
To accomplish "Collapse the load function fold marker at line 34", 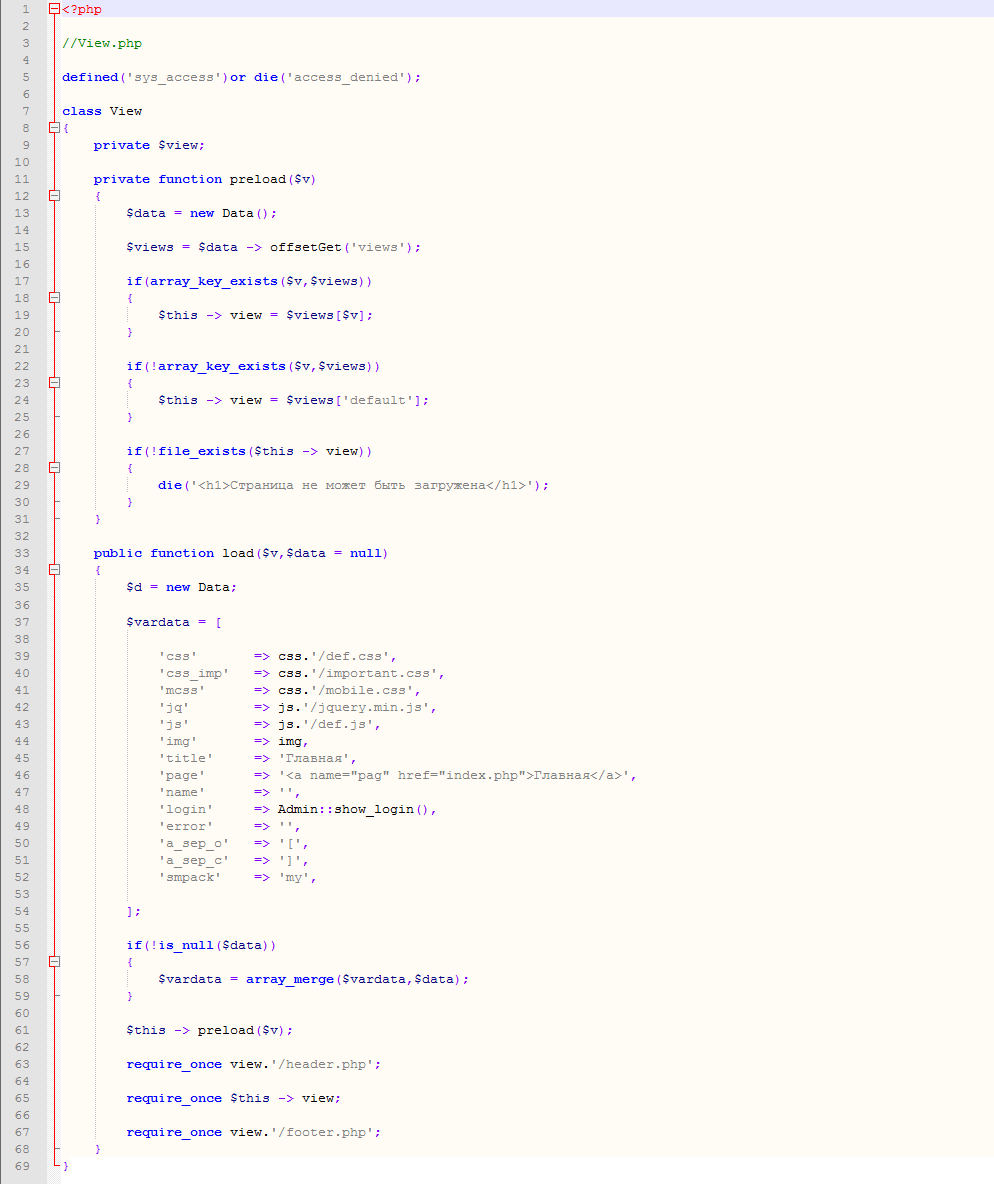I will [x=54, y=569].
